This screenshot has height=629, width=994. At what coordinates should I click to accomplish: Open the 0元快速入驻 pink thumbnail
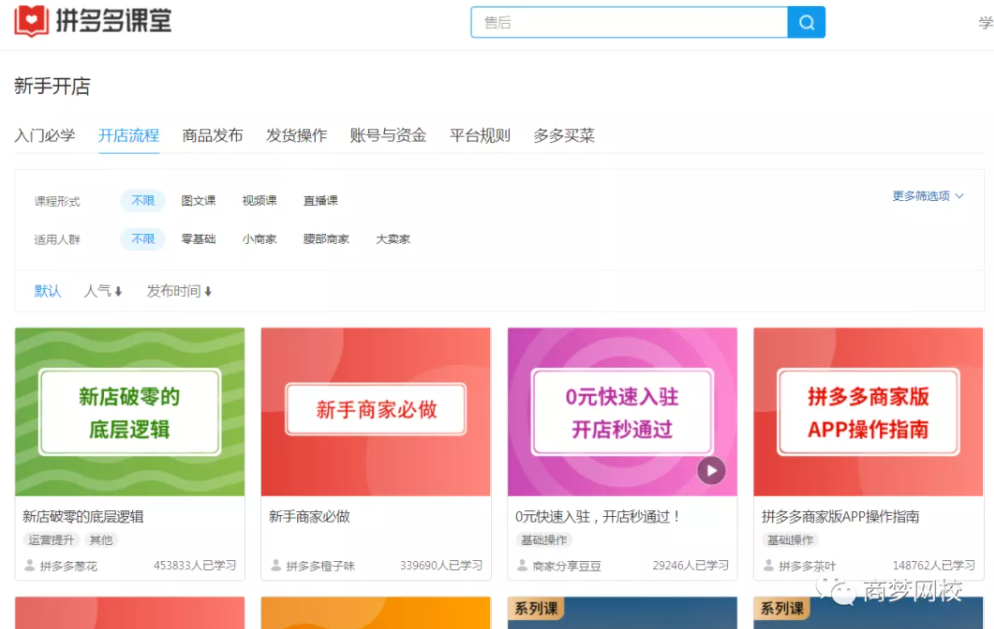coord(622,412)
